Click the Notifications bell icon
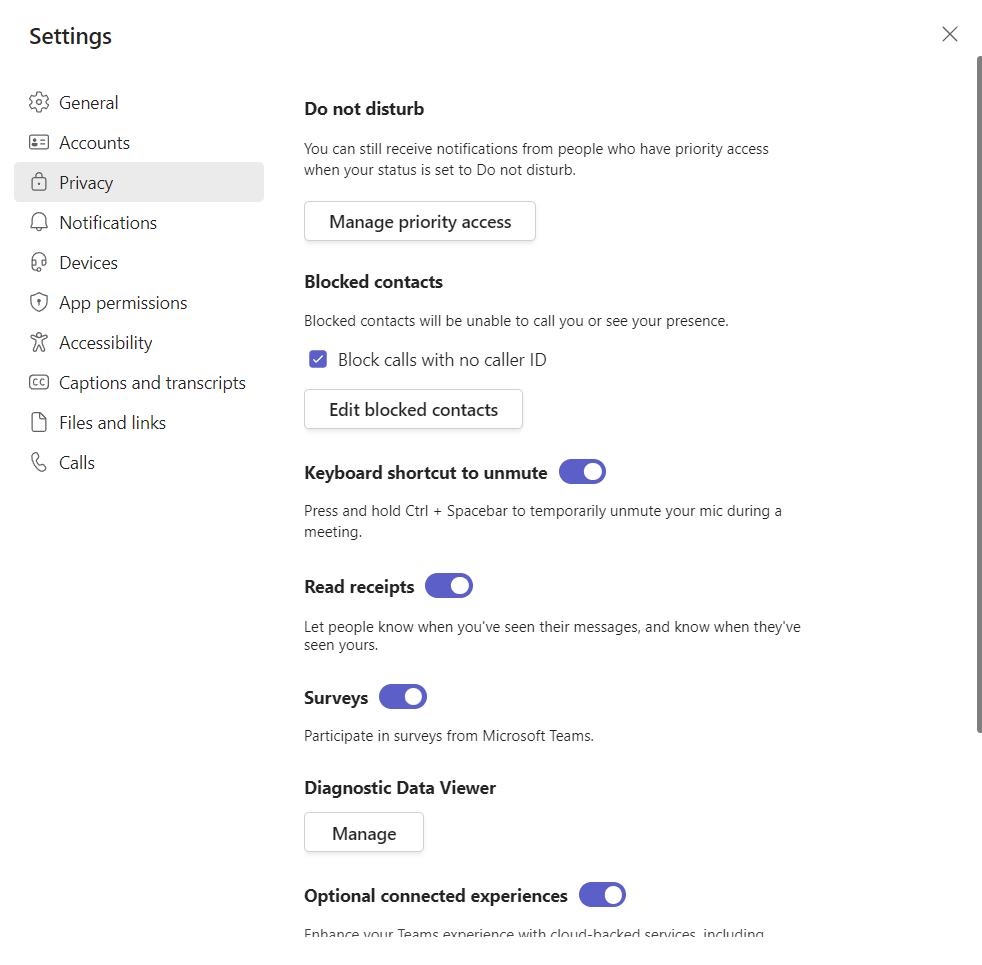This screenshot has width=982, height=965. tap(39, 222)
